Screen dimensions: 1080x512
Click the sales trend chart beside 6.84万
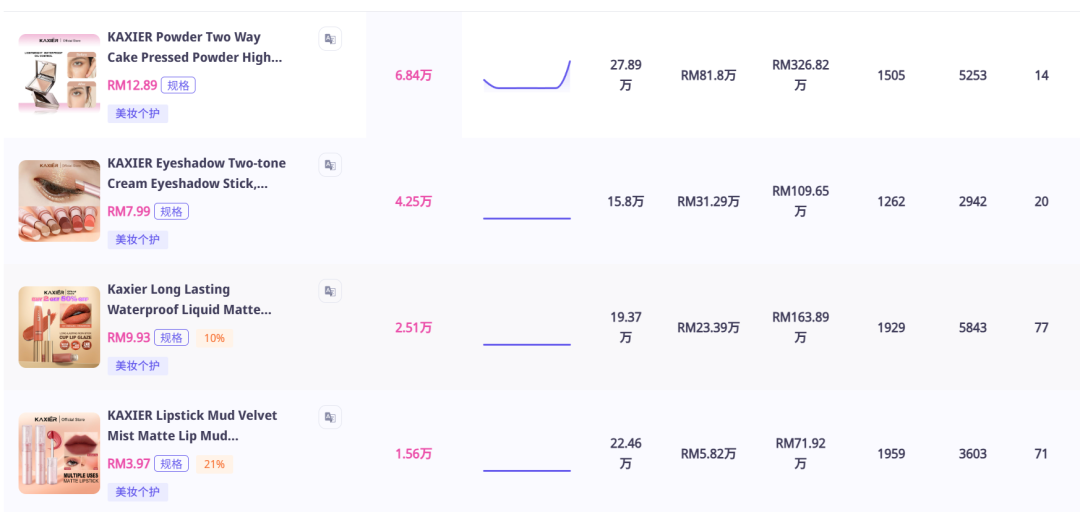(x=526, y=76)
